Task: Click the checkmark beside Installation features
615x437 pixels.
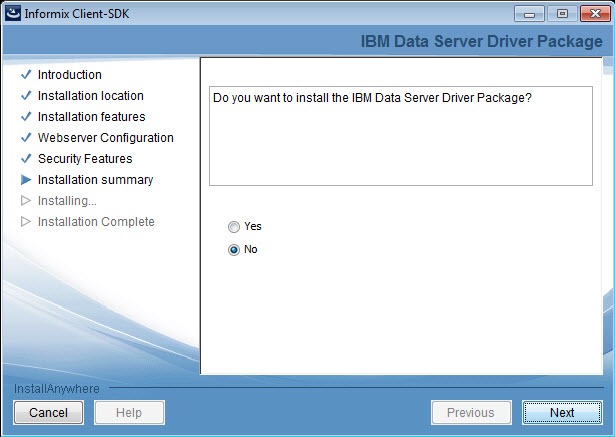Action: [x=26, y=117]
